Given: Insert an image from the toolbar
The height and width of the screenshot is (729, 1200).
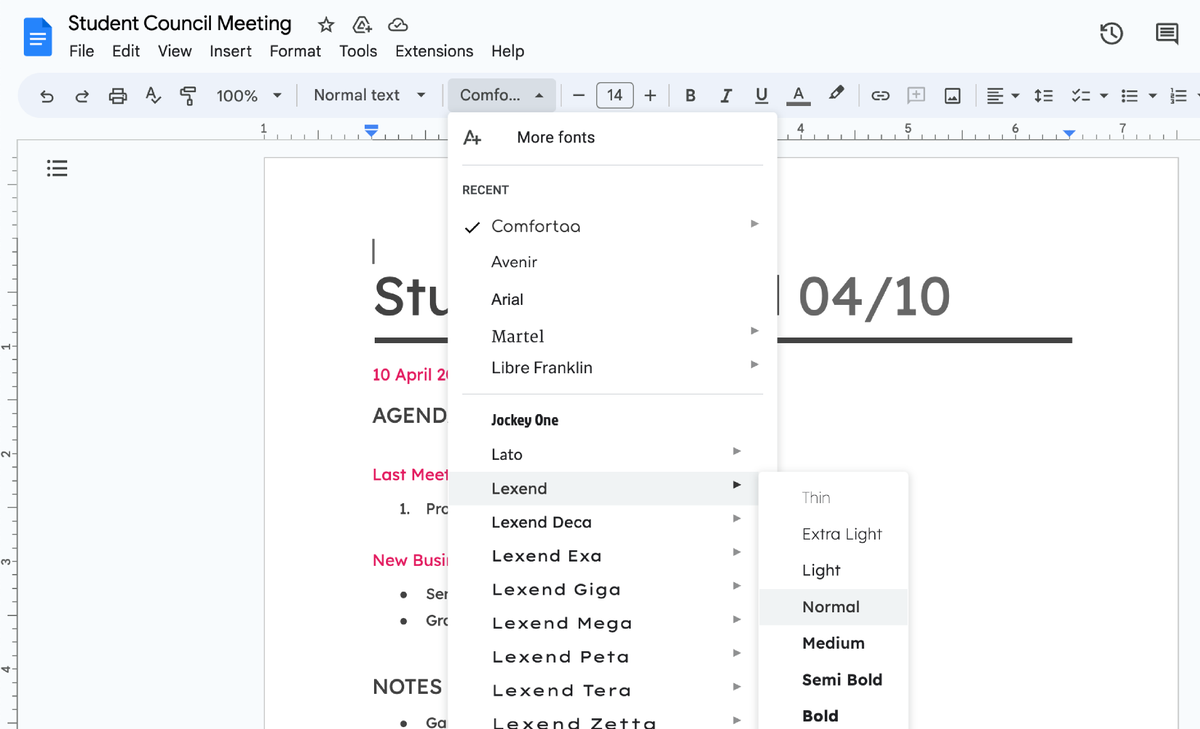Looking at the screenshot, I should click(952, 96).
